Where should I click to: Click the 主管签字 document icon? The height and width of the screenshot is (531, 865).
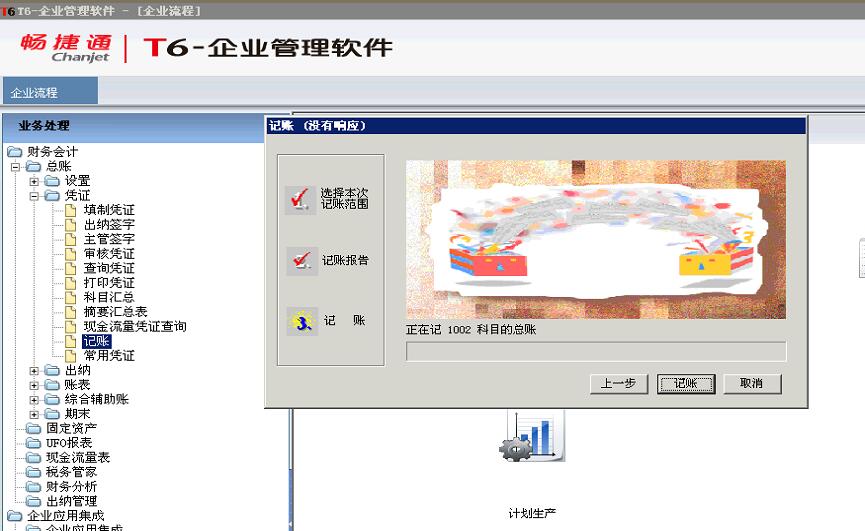pyautogui.click(x=71, y=239)
